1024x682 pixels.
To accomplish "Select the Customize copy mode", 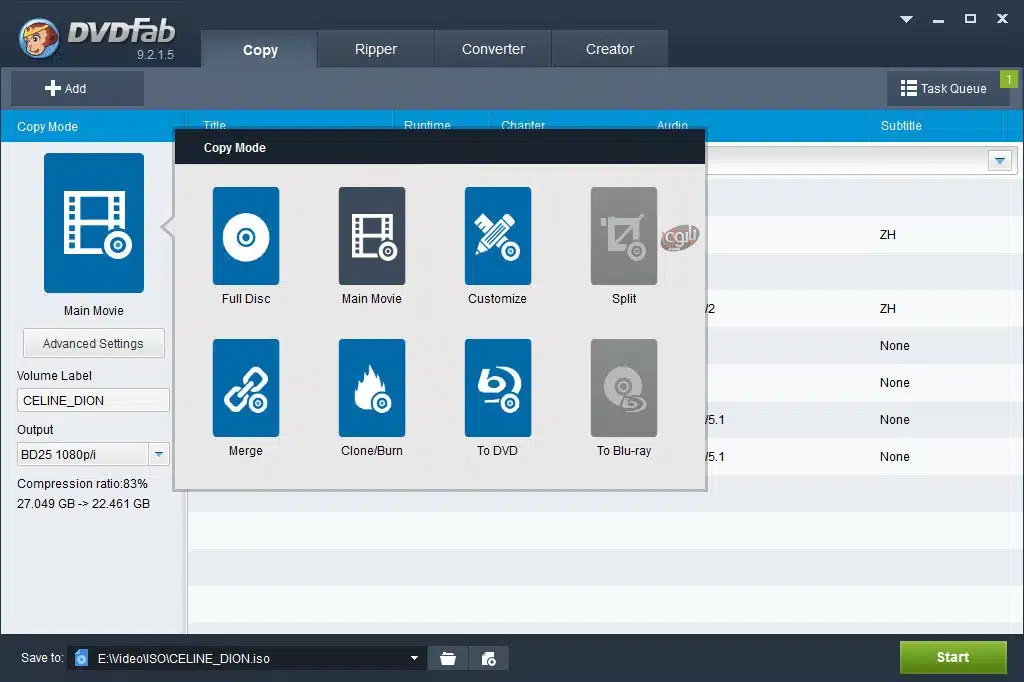I will coord(498,236).
